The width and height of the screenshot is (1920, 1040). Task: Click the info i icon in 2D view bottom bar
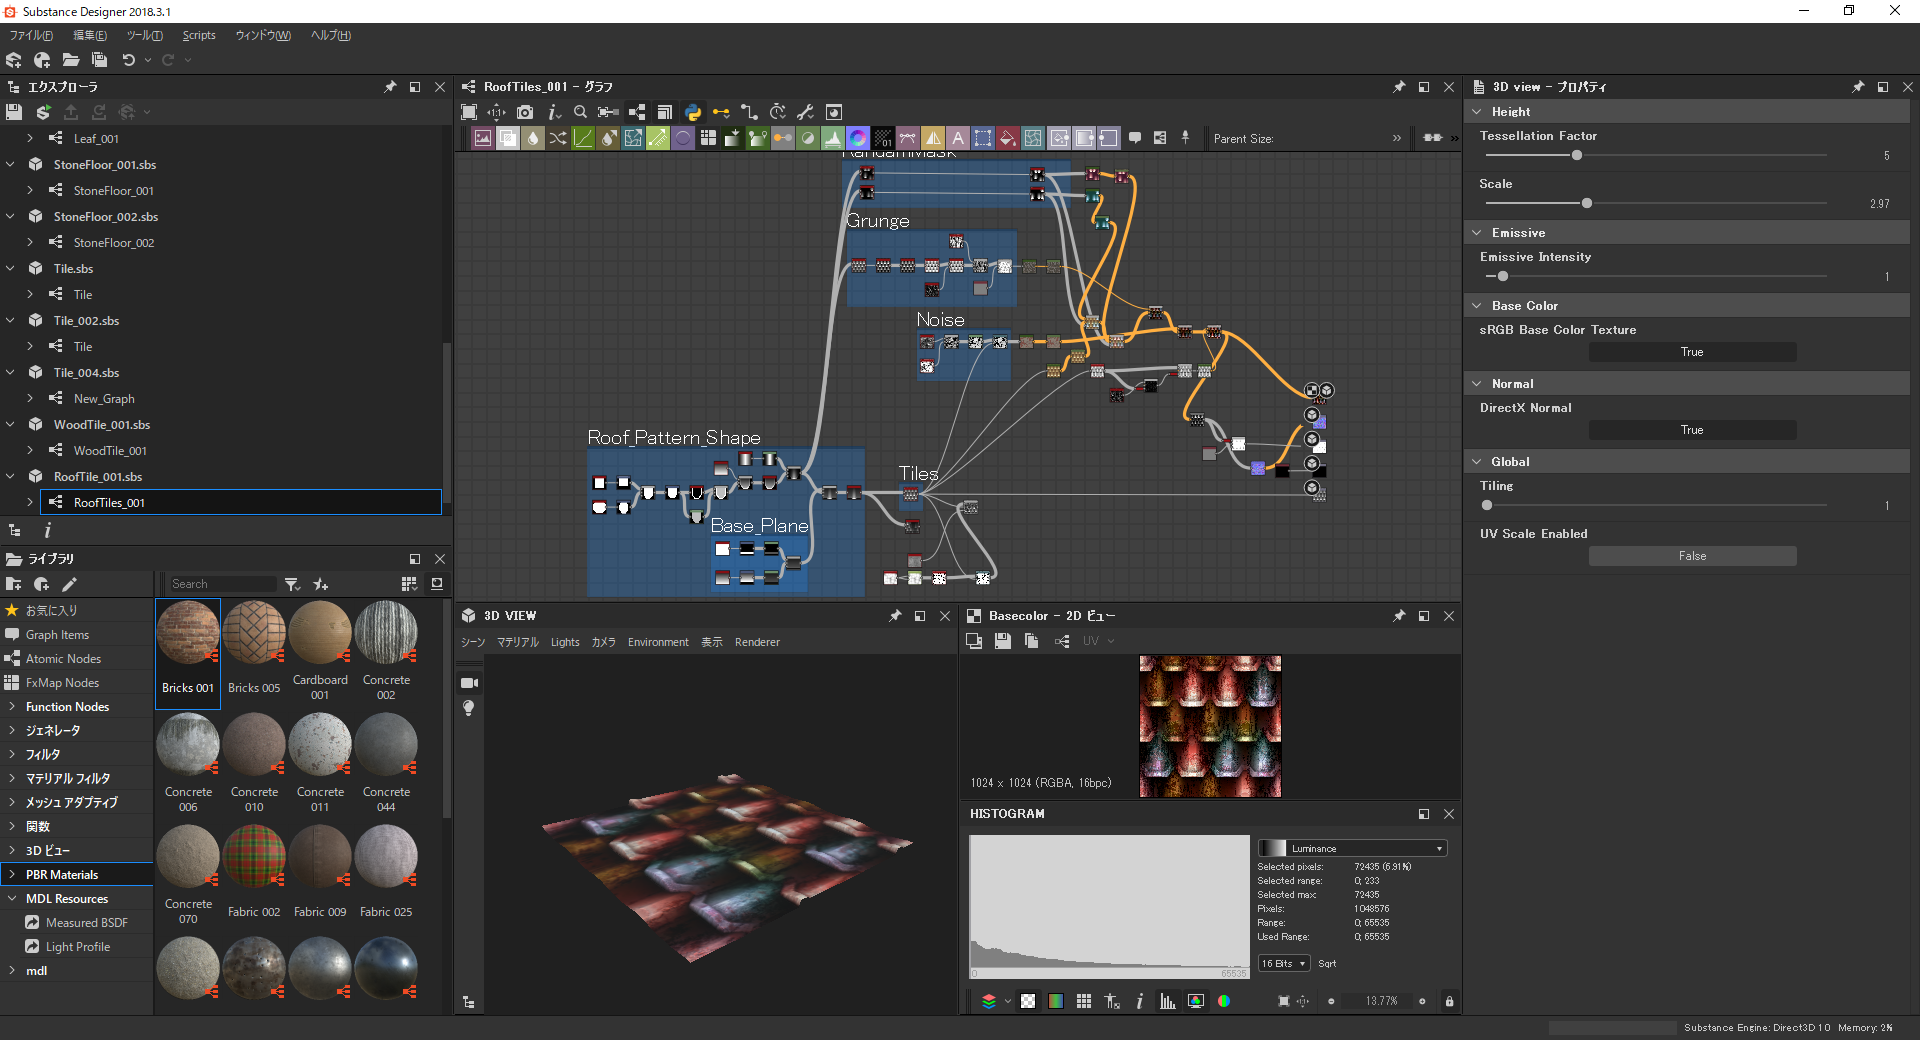pos(1140,1001)
